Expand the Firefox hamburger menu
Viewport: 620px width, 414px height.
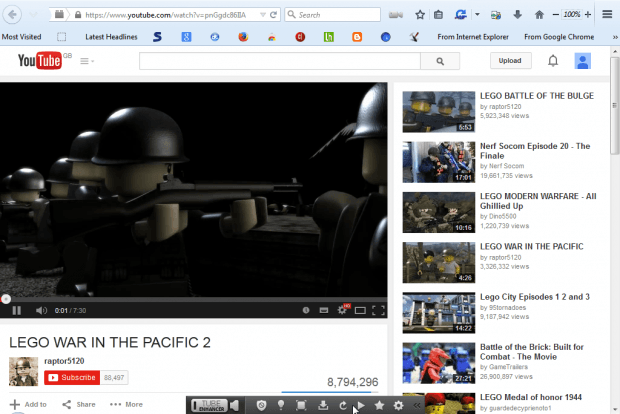(607, 15)
